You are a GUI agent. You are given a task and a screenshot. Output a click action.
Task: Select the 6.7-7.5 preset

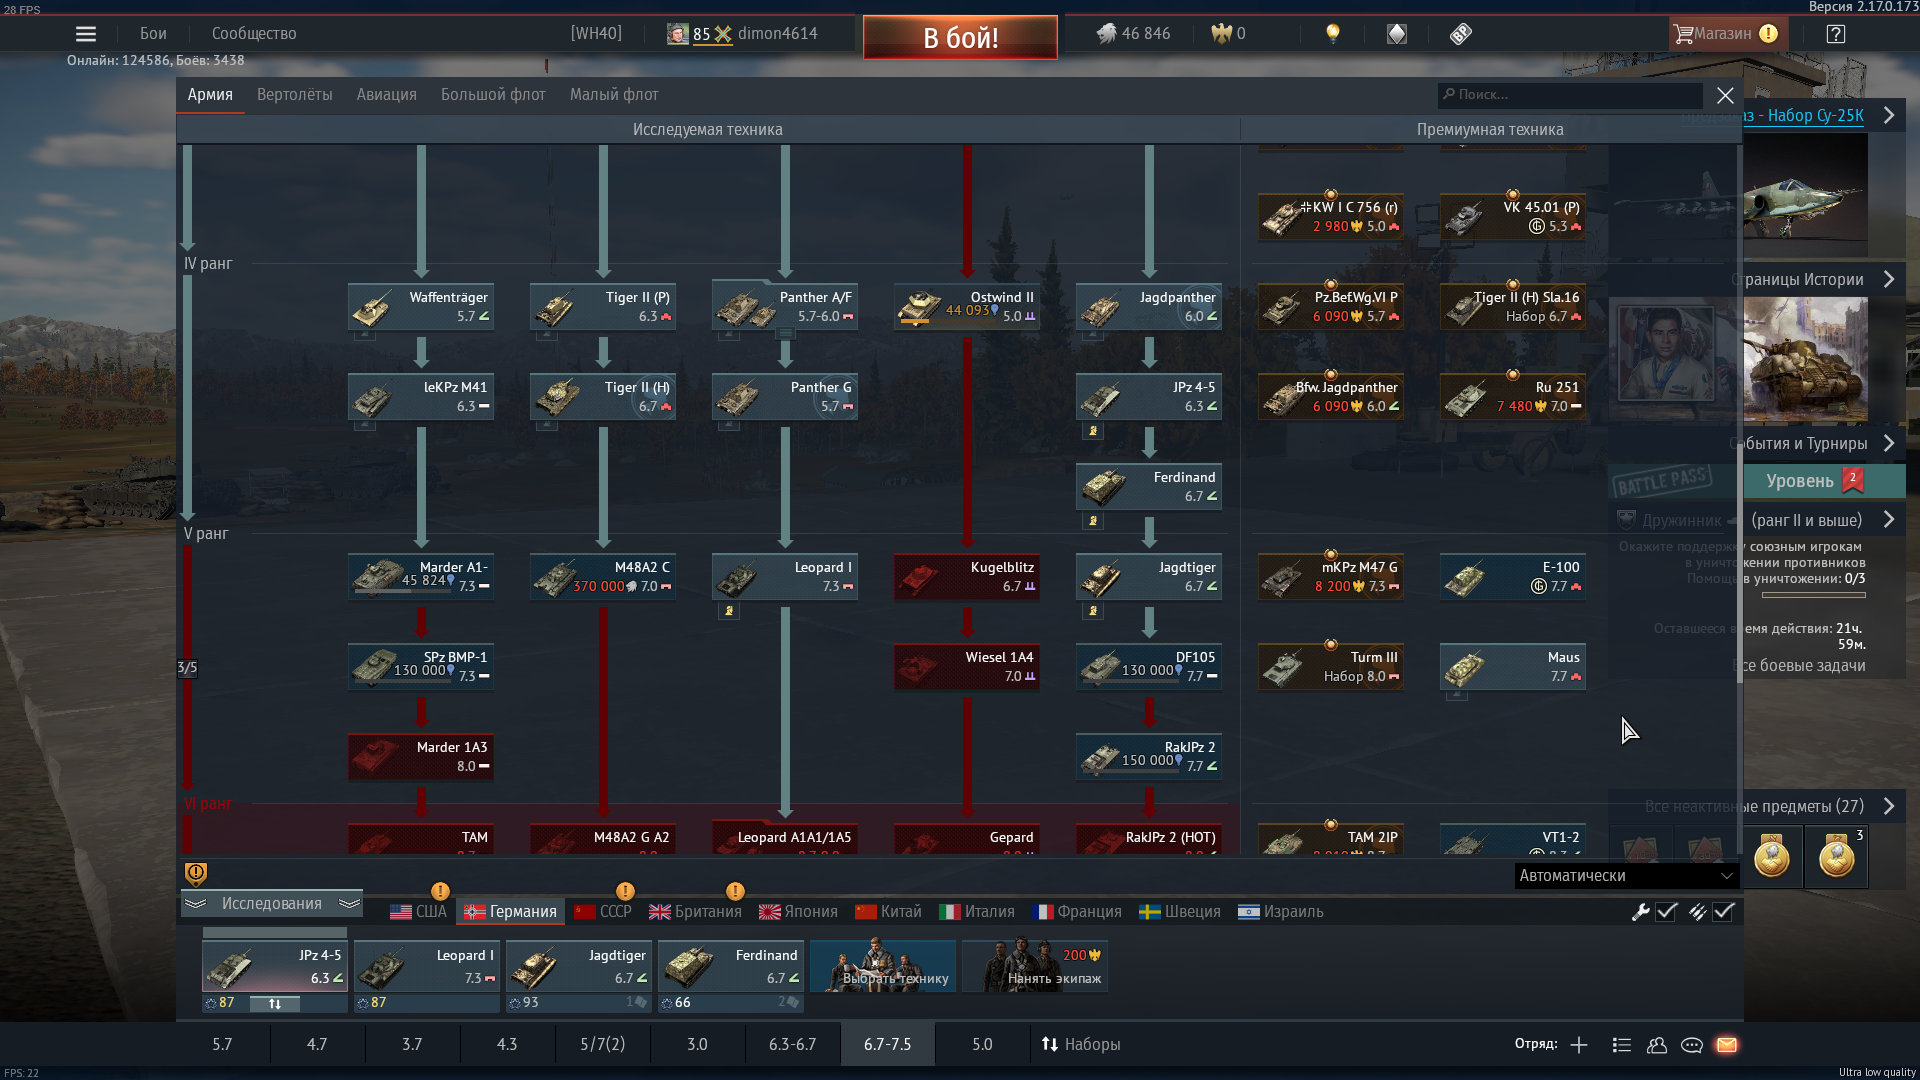(x=888, y=1044)
